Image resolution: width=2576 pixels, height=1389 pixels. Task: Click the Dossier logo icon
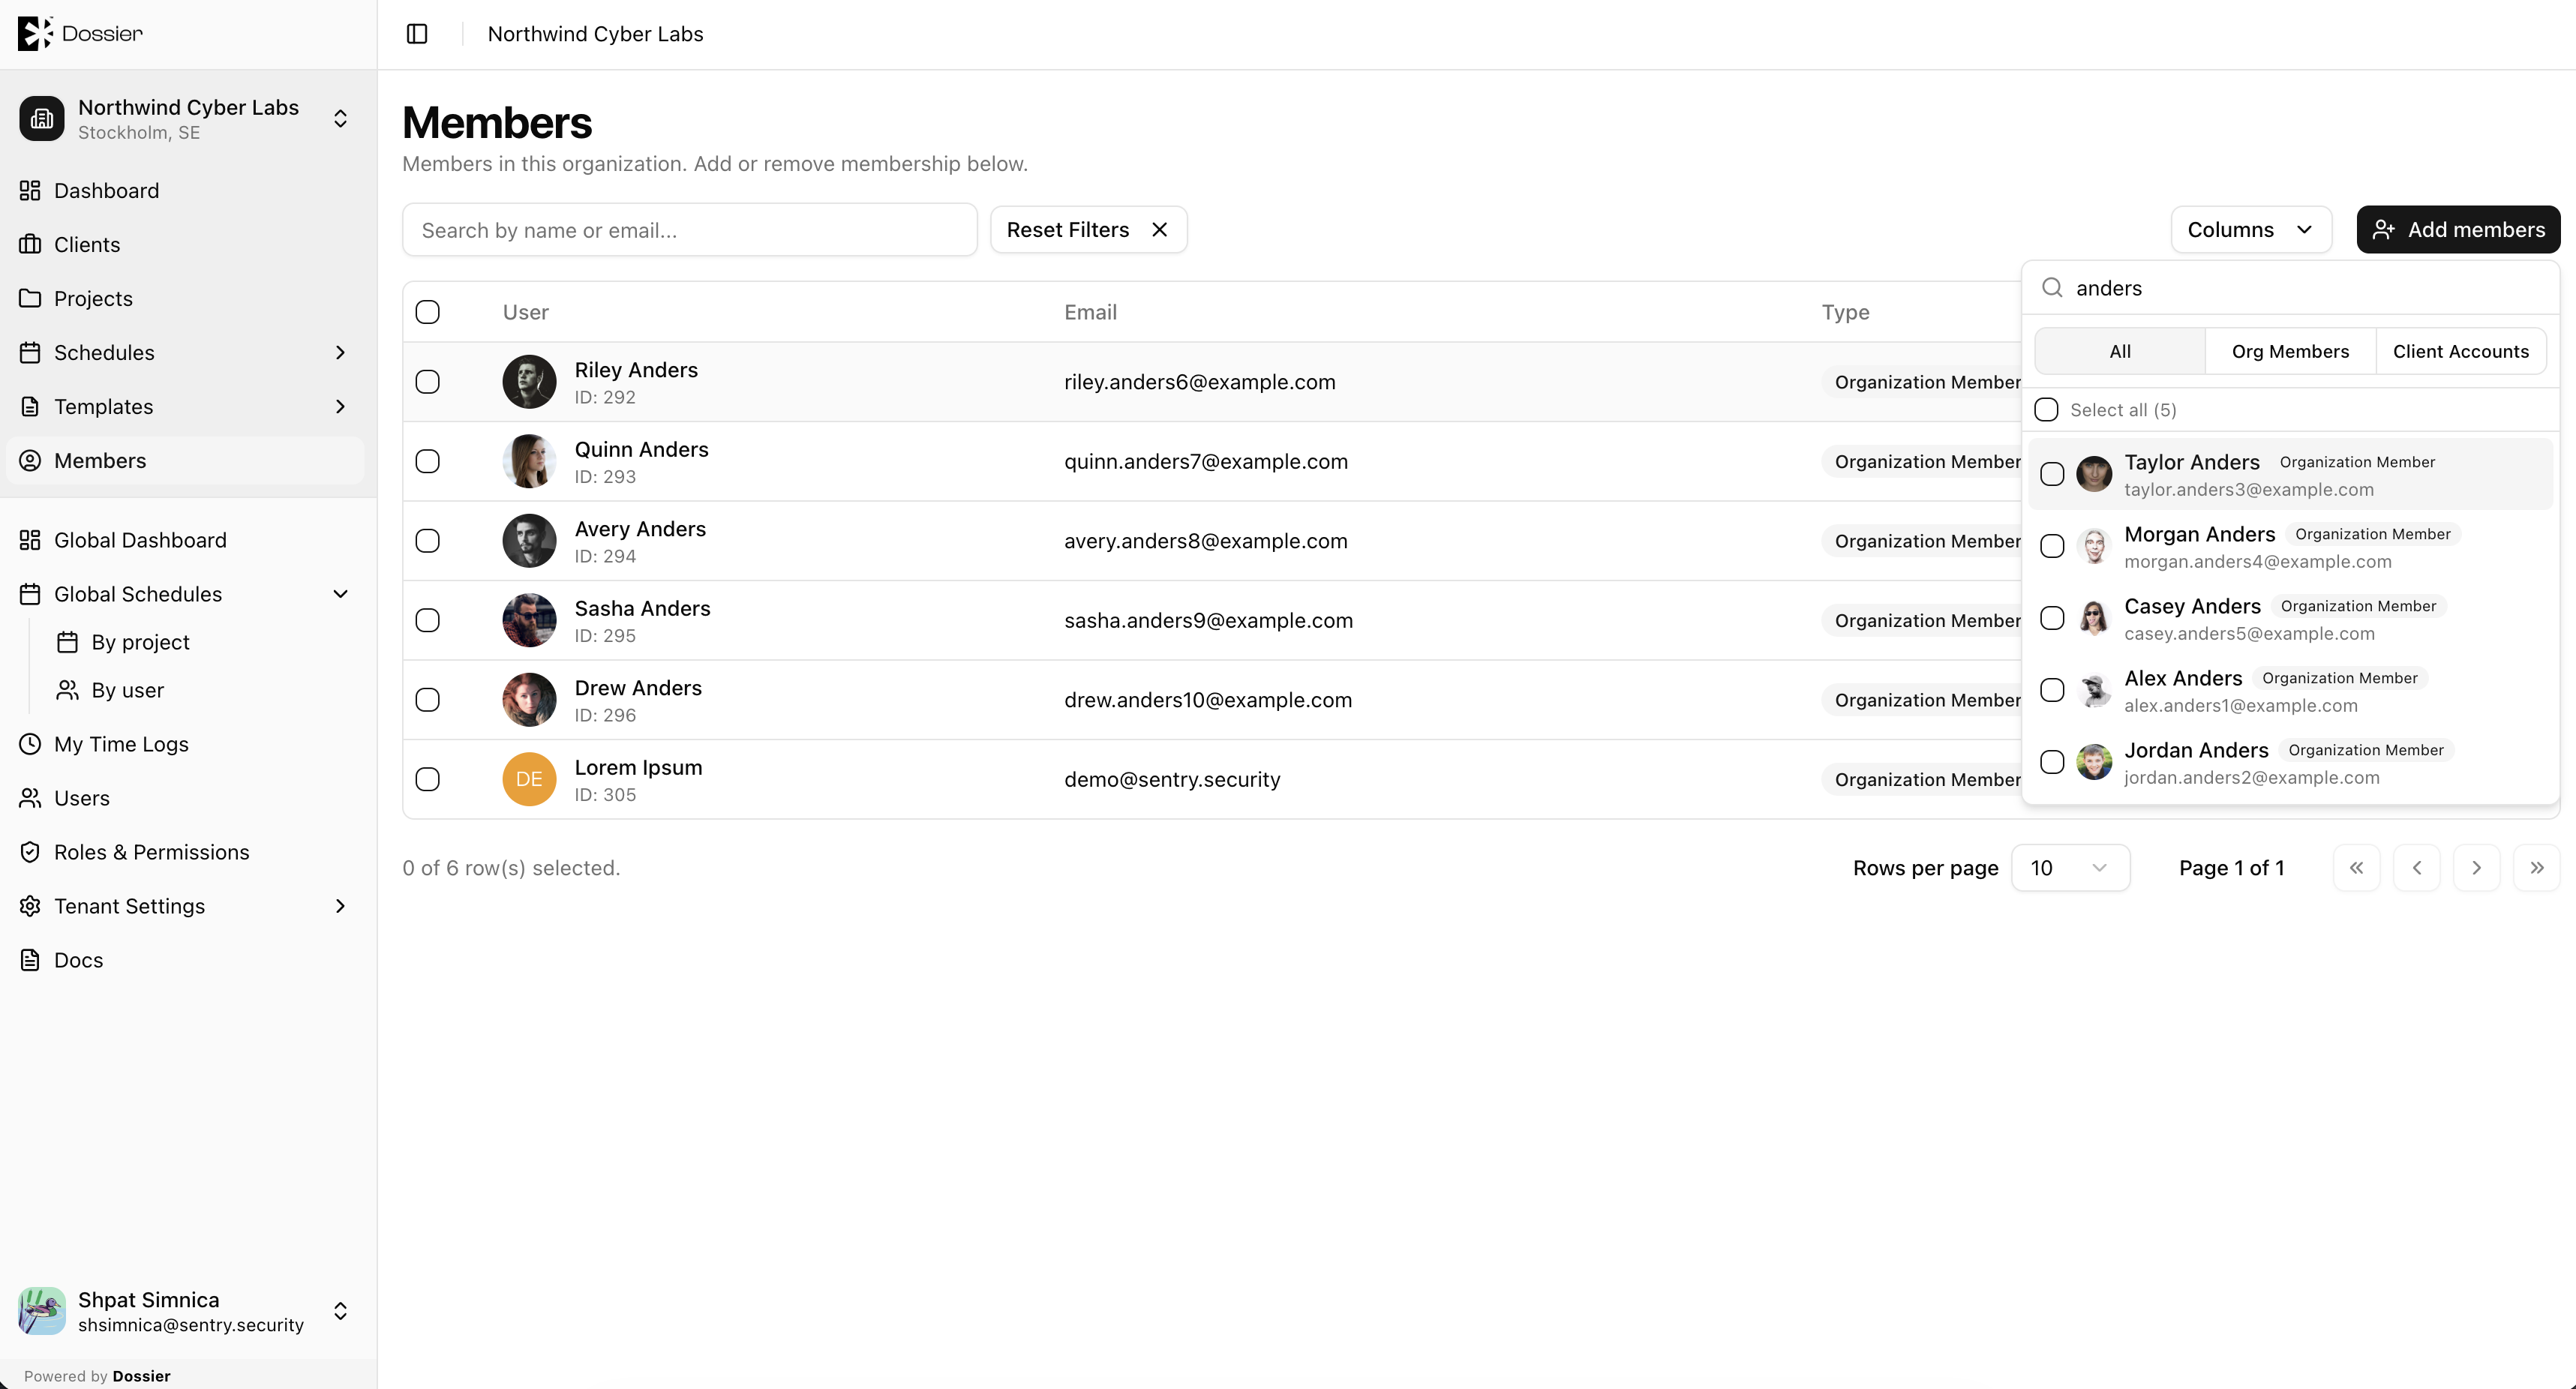click(x=35, y=33)
